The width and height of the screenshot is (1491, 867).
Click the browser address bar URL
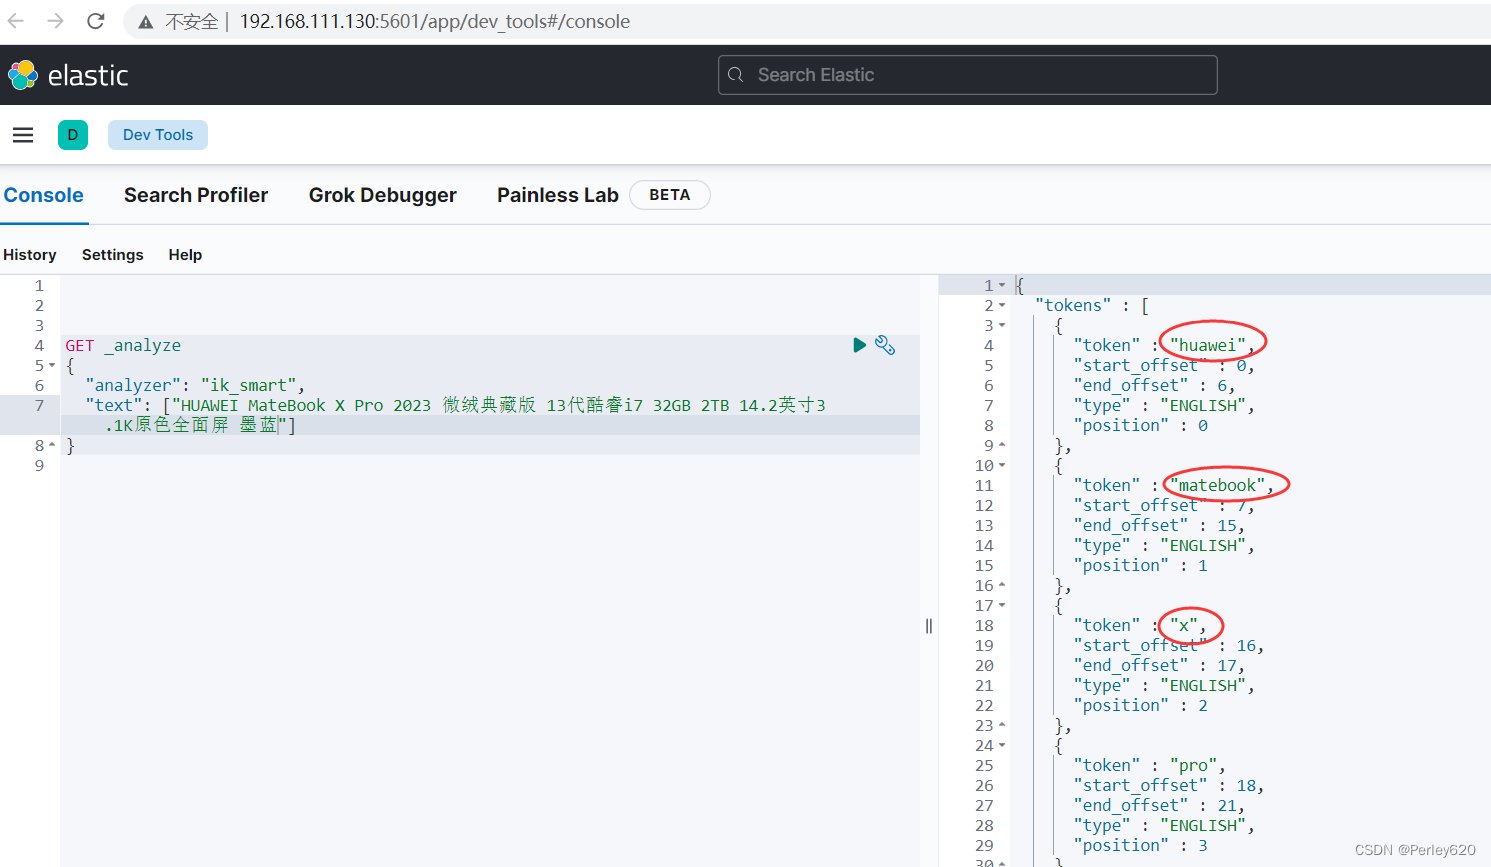click(x=435, y=21)
